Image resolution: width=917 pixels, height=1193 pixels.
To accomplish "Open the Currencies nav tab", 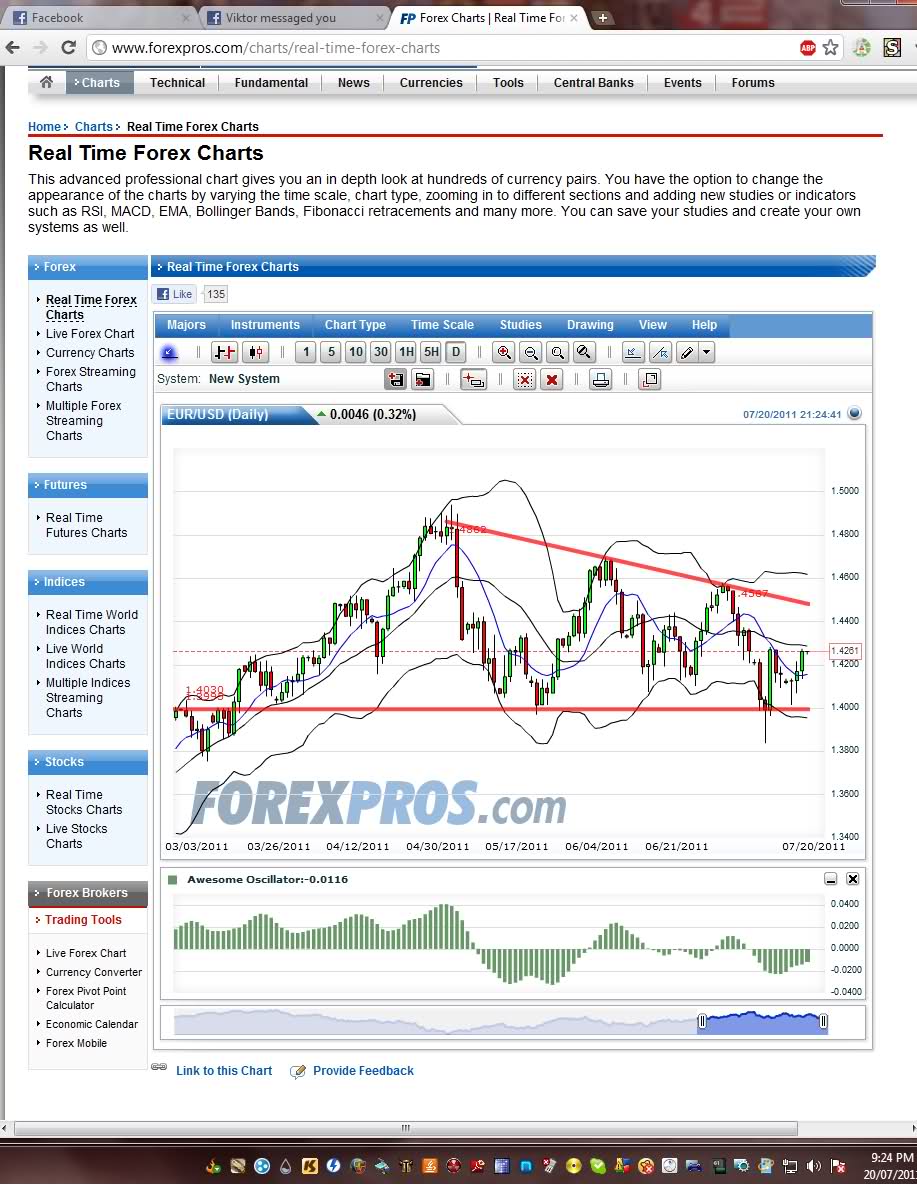I will click(x=431, y=83).
